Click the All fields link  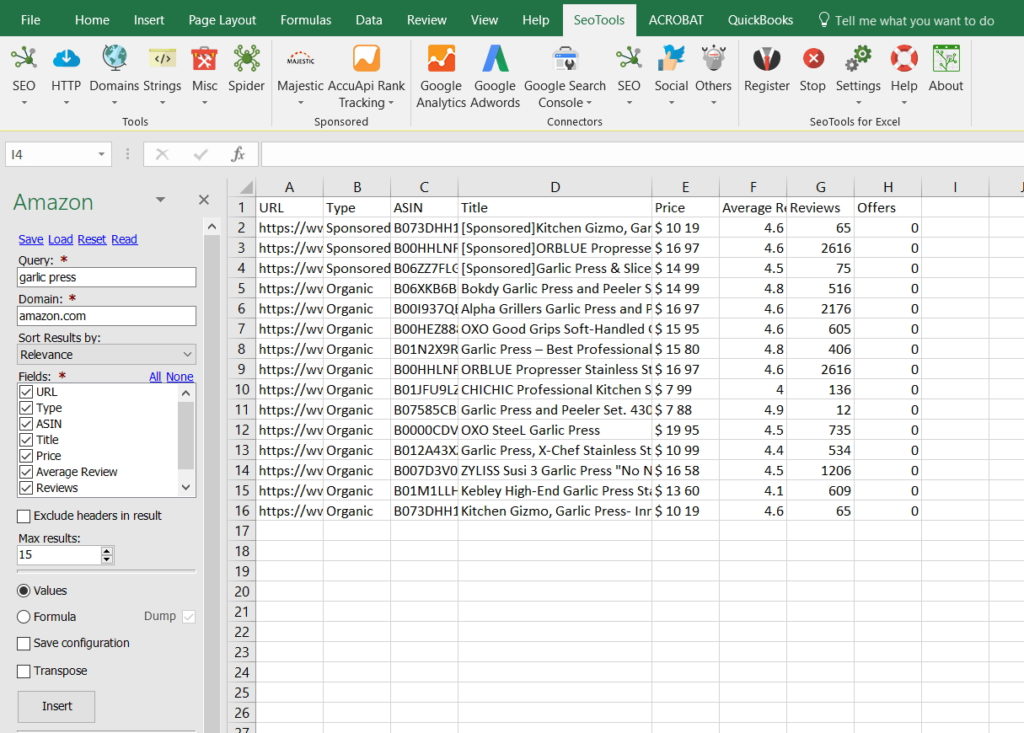coord(155,377)
